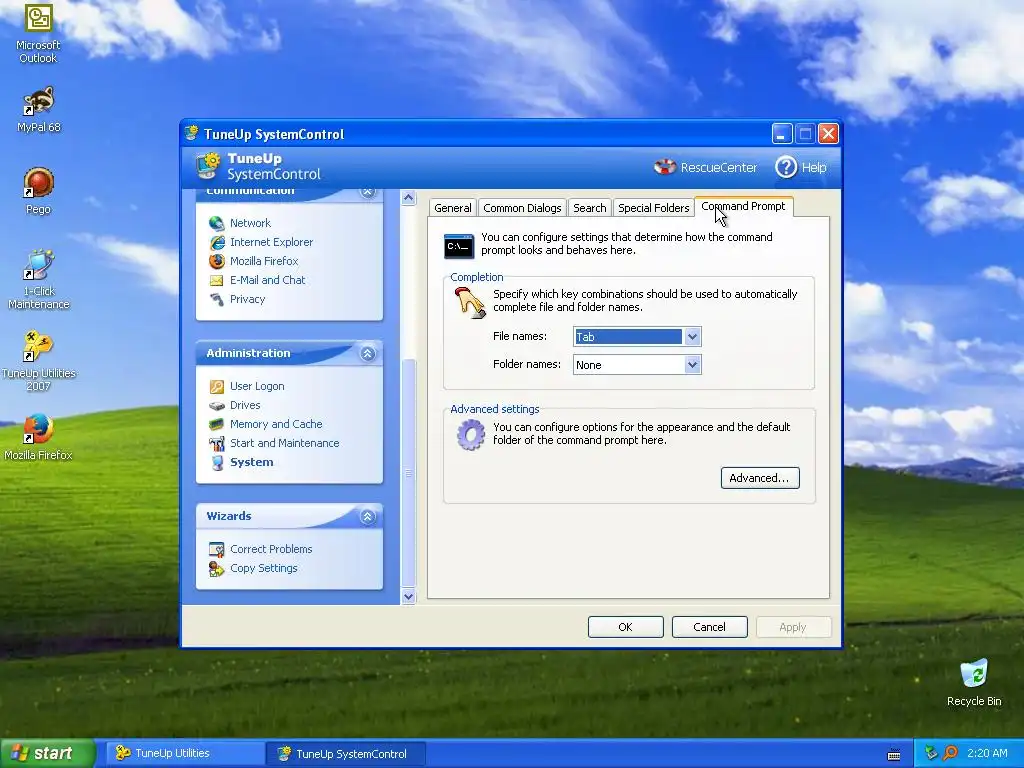The image size is (1024, 768).
Task: Click sidebar scrollbar up arrow
Action: click(x=408, y=198)
